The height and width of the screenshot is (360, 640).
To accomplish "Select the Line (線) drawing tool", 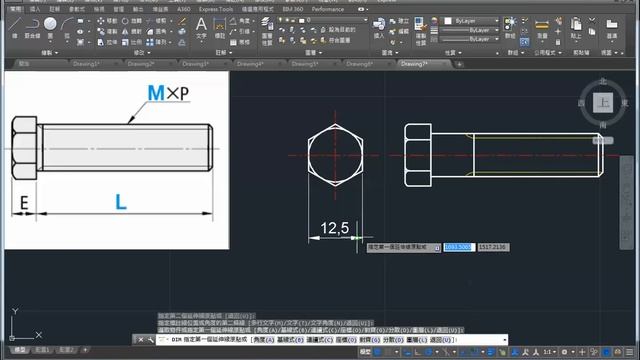I will [x=15, y=27].
